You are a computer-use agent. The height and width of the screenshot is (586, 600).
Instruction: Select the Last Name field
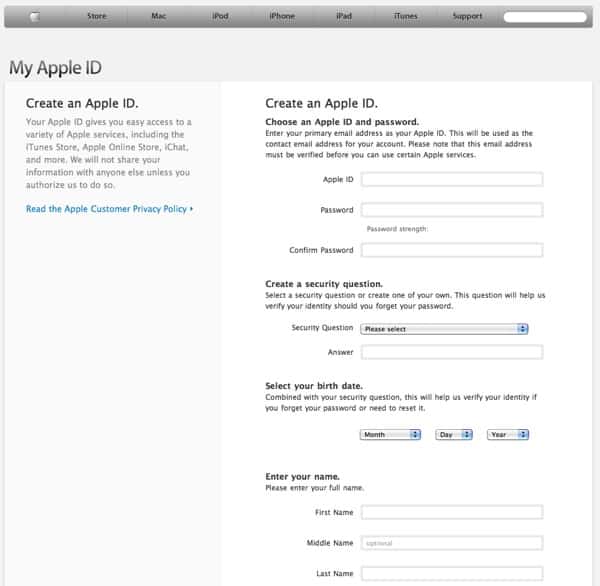coord(452,573)
